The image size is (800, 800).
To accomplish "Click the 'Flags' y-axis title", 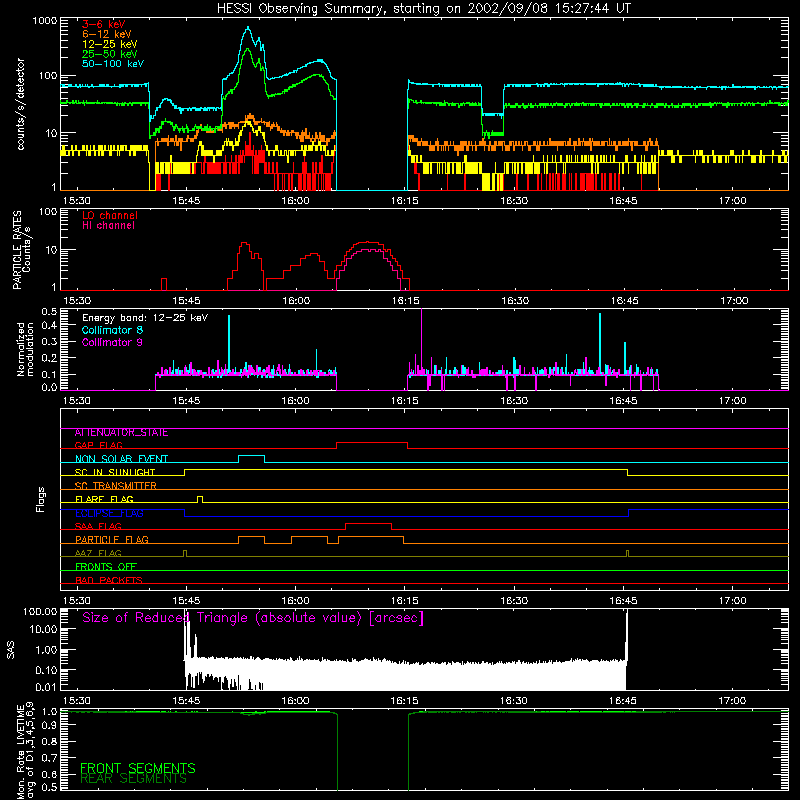I will coord(41,499).
